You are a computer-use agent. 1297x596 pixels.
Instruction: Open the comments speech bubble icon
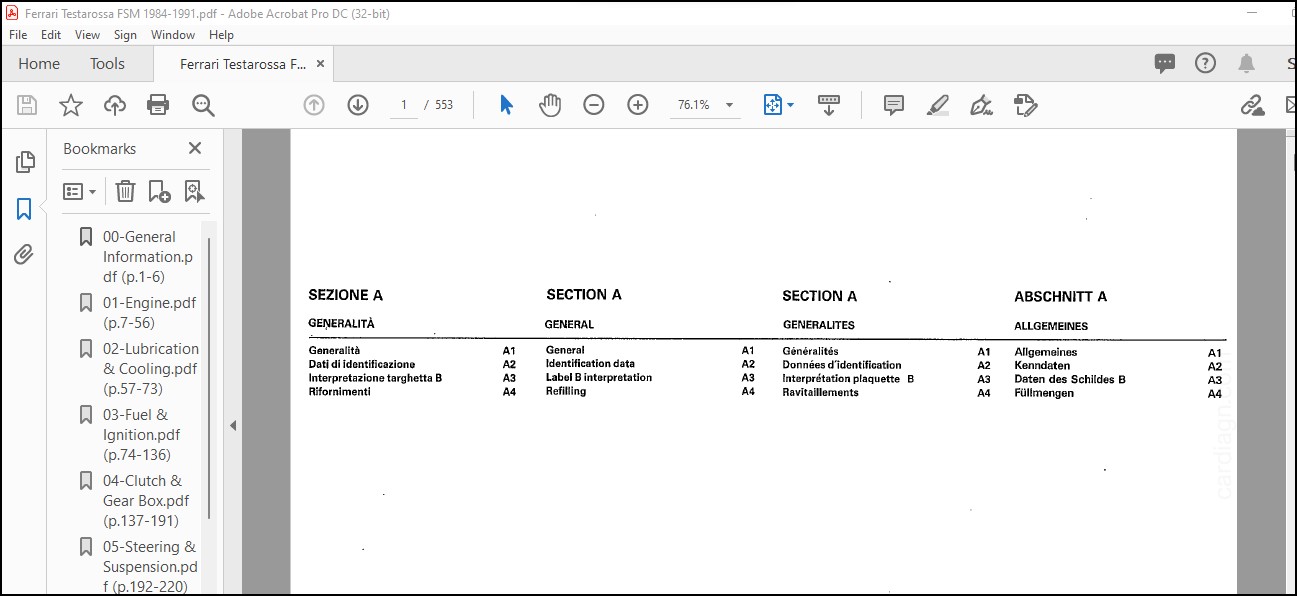click(1165, 64)
